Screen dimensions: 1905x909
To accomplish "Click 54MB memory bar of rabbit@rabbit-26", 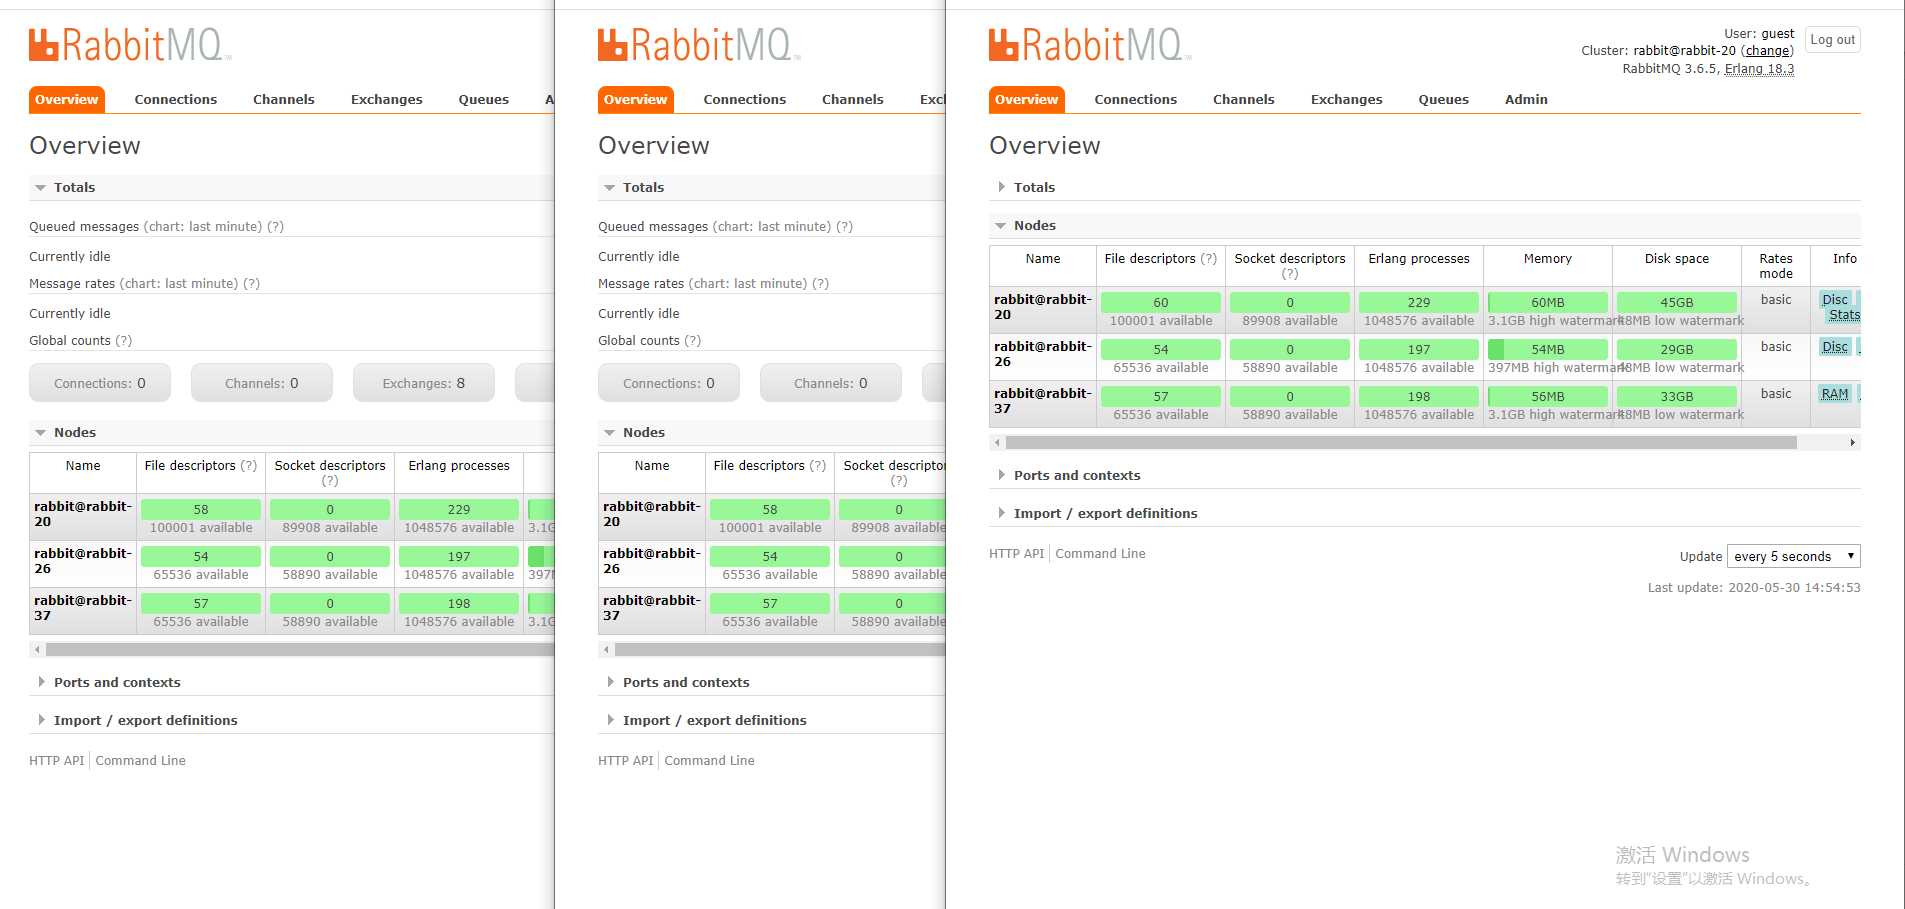I will [x=1547, y=349].
